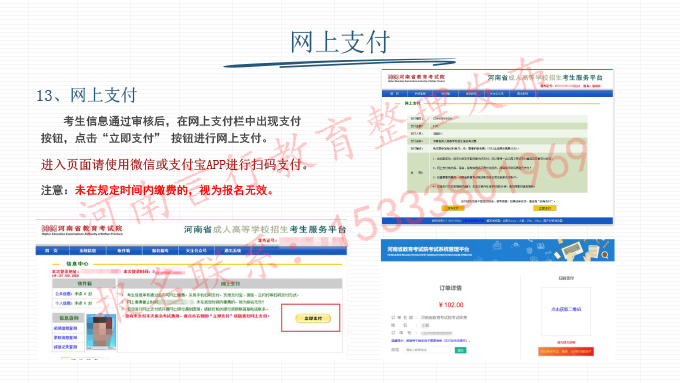
Task: Open first query link under 信息查询
Action: (x=65, y=328)
